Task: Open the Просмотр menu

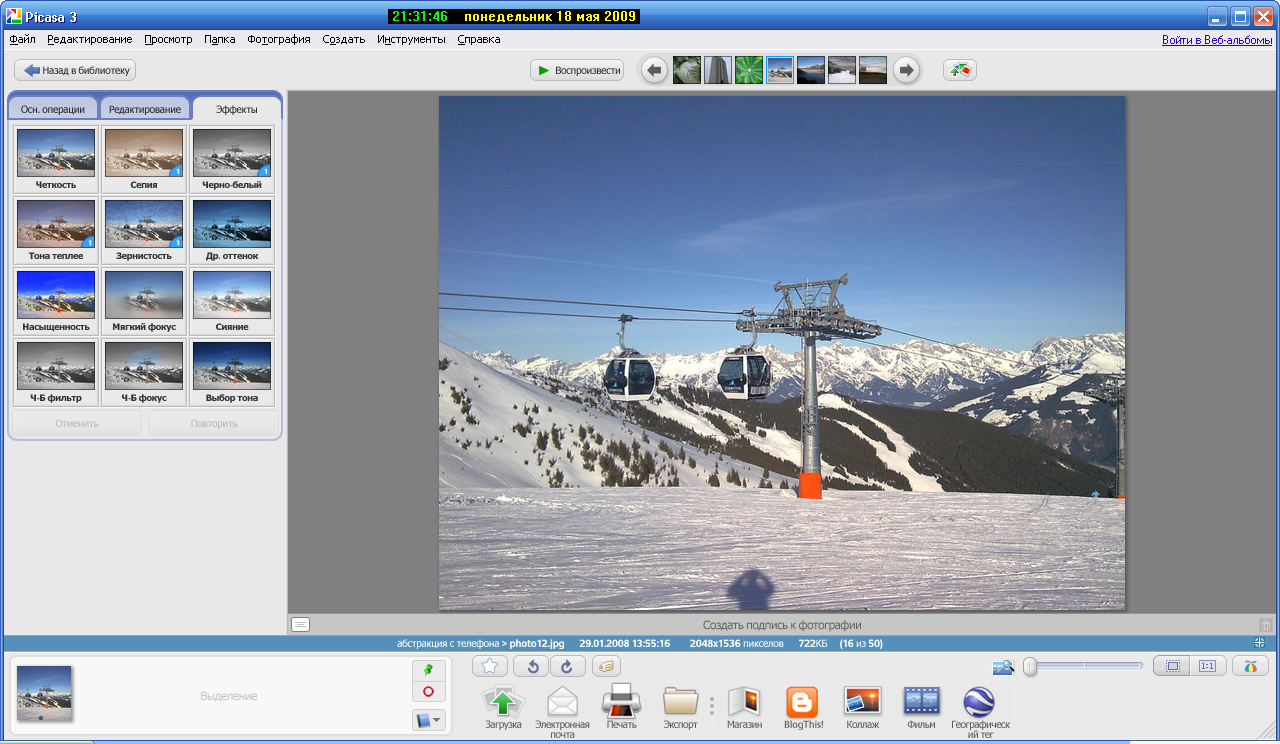Action: pyautogui.click(x=168, y=40)
